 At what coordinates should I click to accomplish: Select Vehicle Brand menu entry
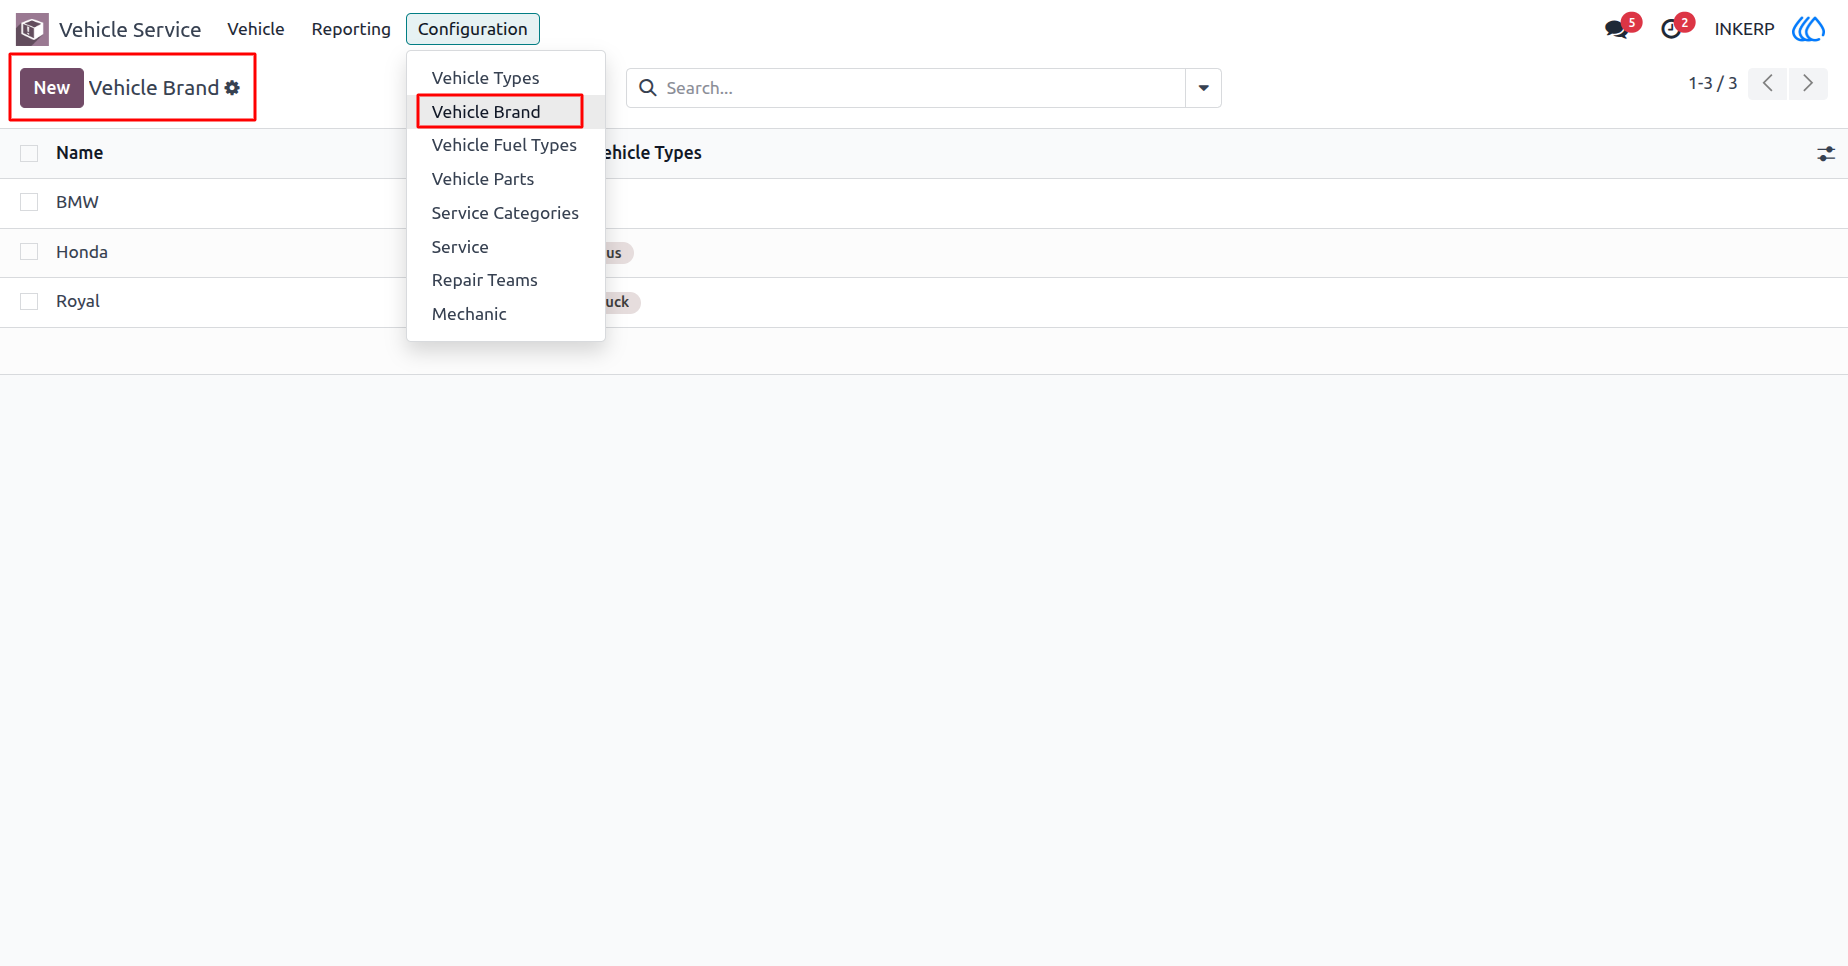click(506, 112)
